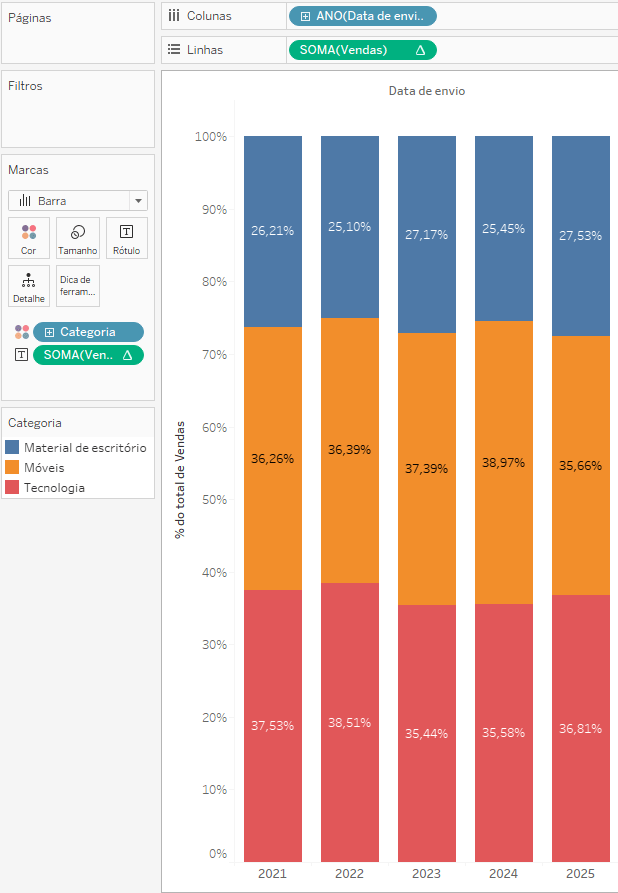
Task: Open the Rótulo (label) marks card
Action: pyautogui.click(x=126, y=238)
